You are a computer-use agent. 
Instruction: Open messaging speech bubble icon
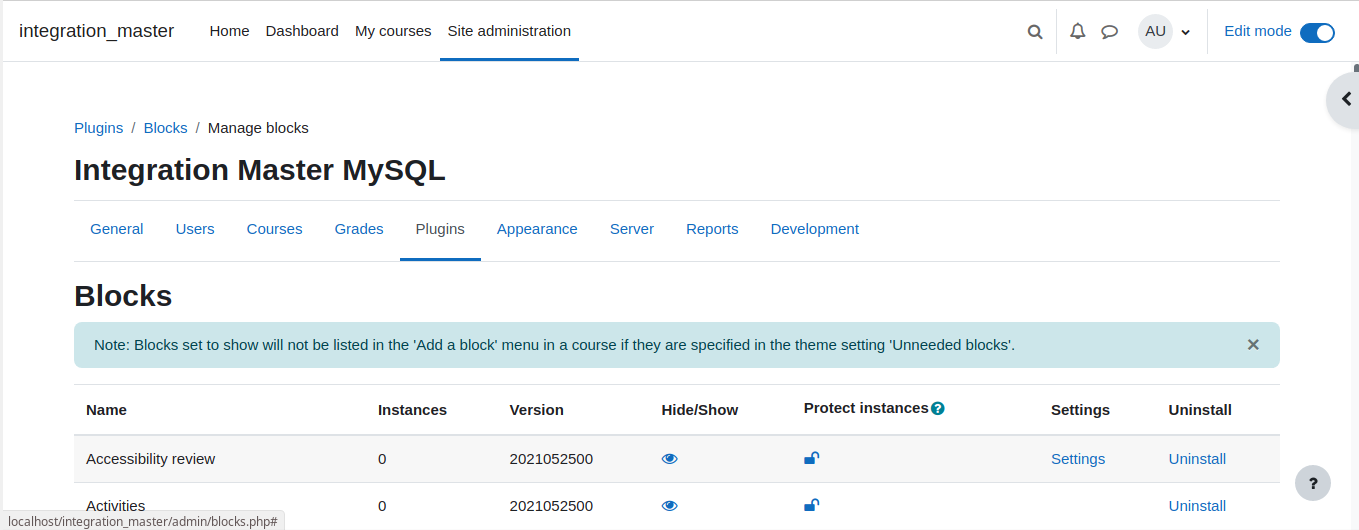pos(1109,31)
